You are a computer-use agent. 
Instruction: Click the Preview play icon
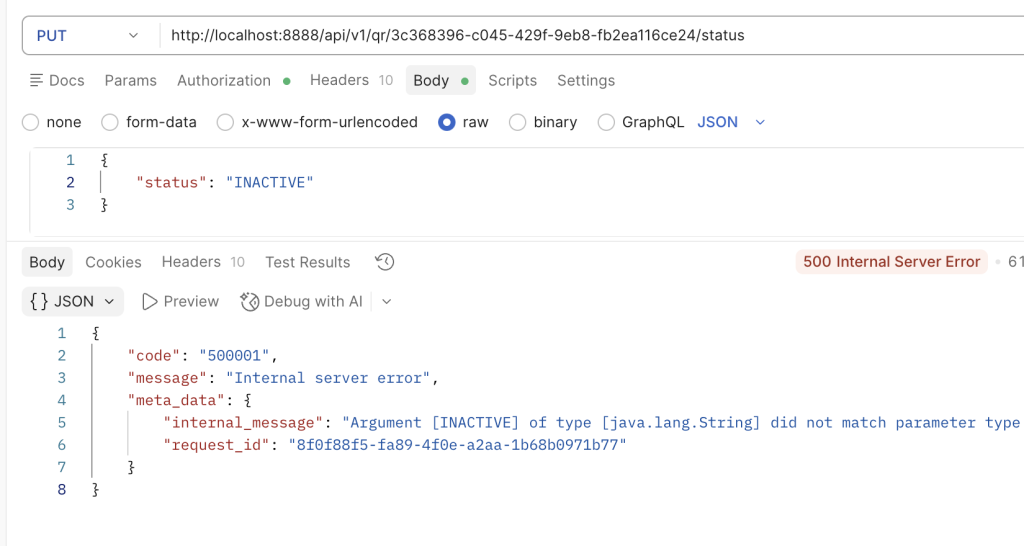click(150, 301)
